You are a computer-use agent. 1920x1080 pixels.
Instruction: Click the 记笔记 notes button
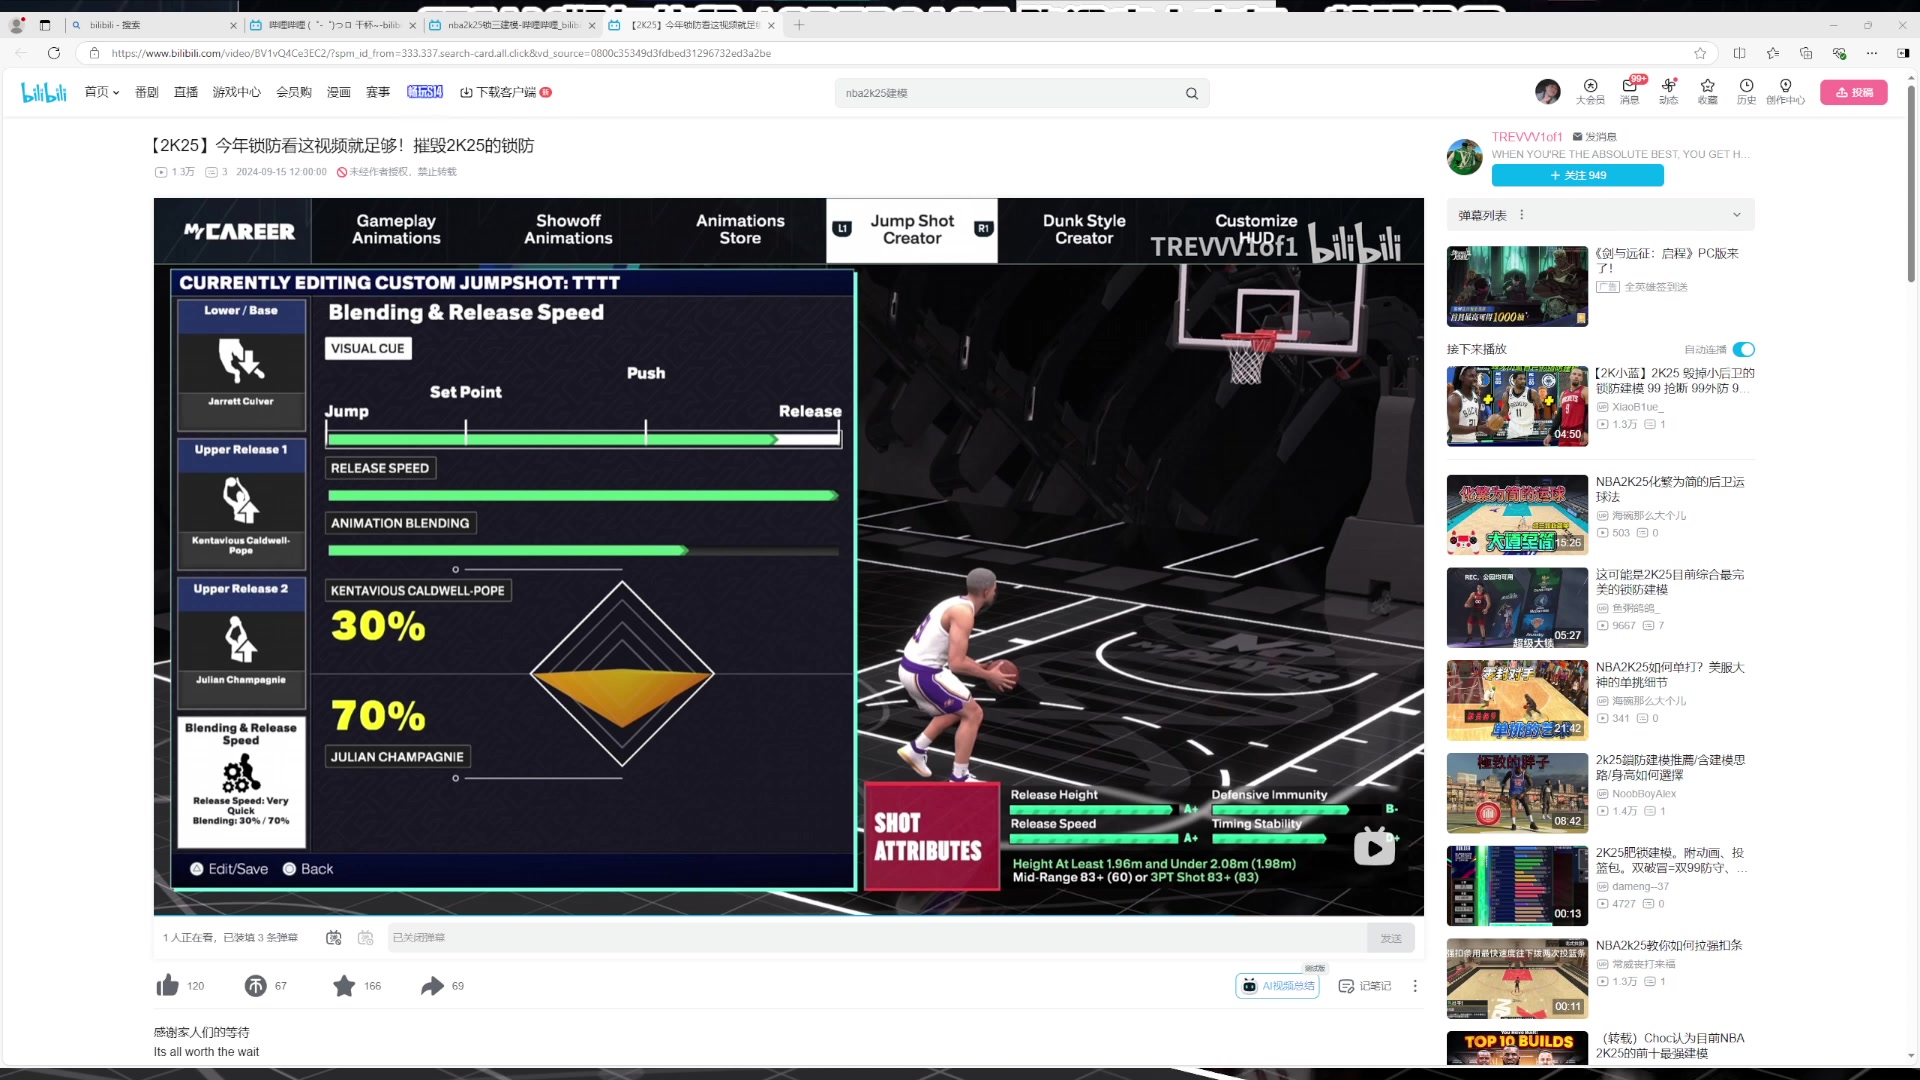click(x=1365, y=986)
